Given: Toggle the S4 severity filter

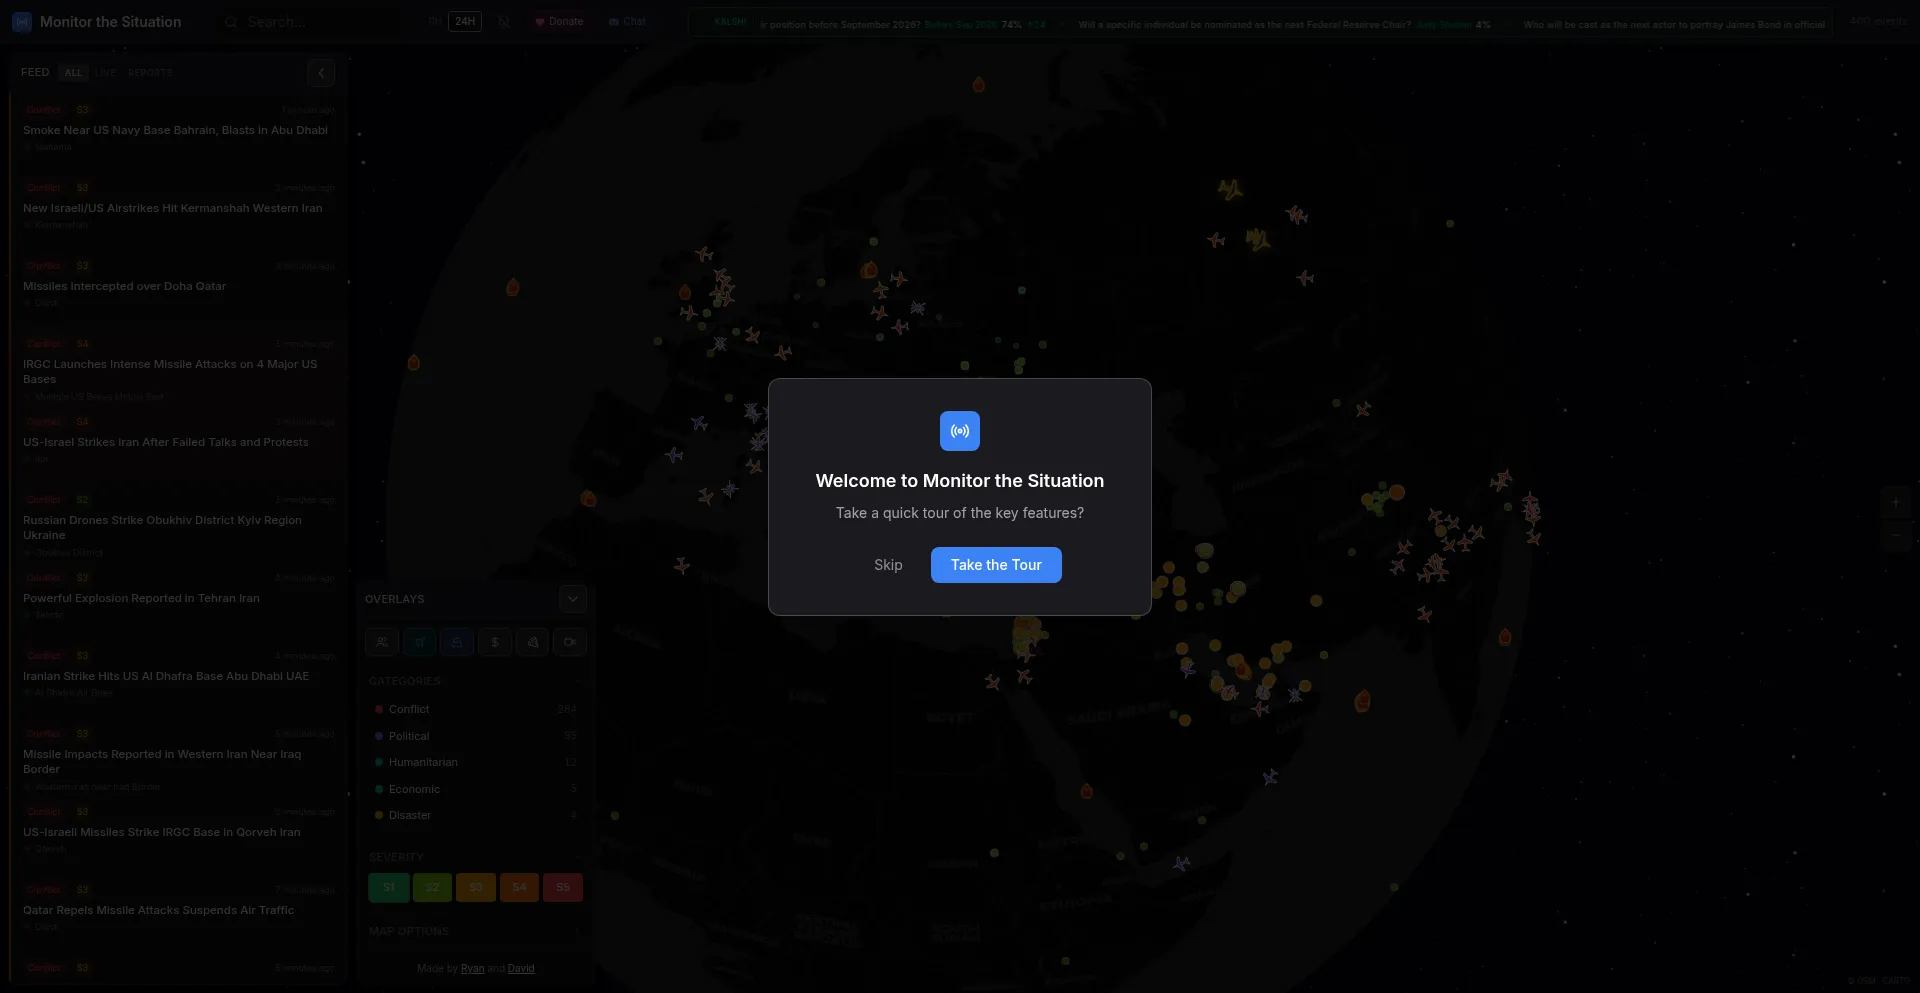Looking at the screenshot, I should point(519,887).
